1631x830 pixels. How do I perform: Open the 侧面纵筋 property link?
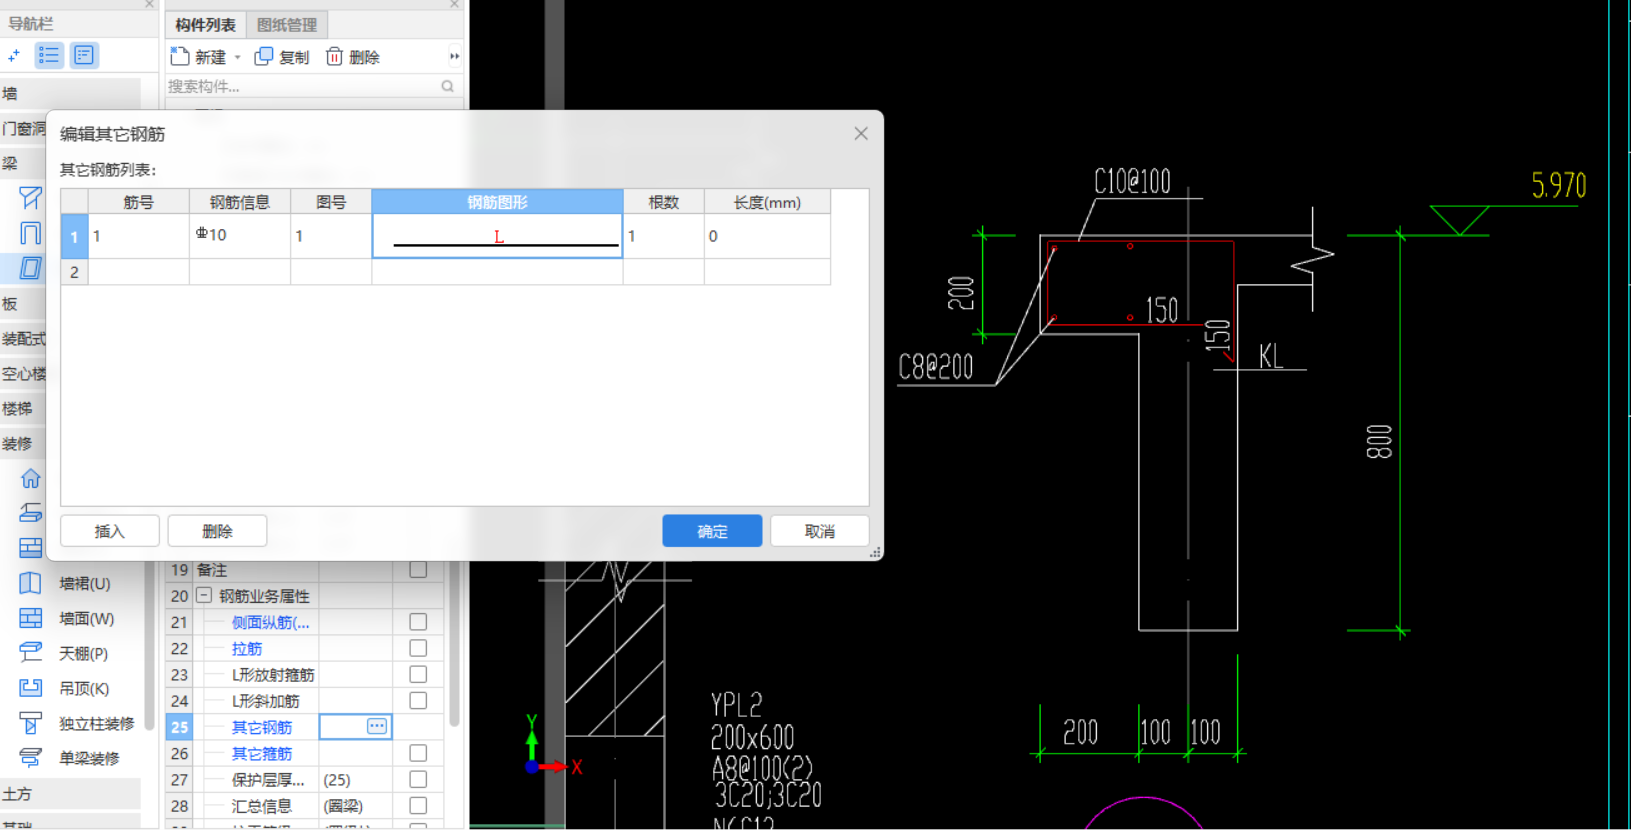click(x=270, y=622)
